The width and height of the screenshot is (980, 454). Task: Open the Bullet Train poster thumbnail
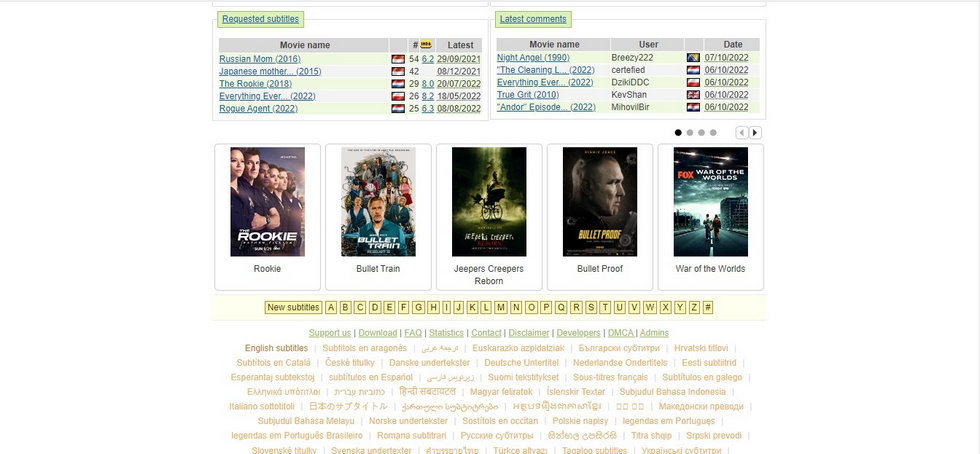tap(378, 202)
